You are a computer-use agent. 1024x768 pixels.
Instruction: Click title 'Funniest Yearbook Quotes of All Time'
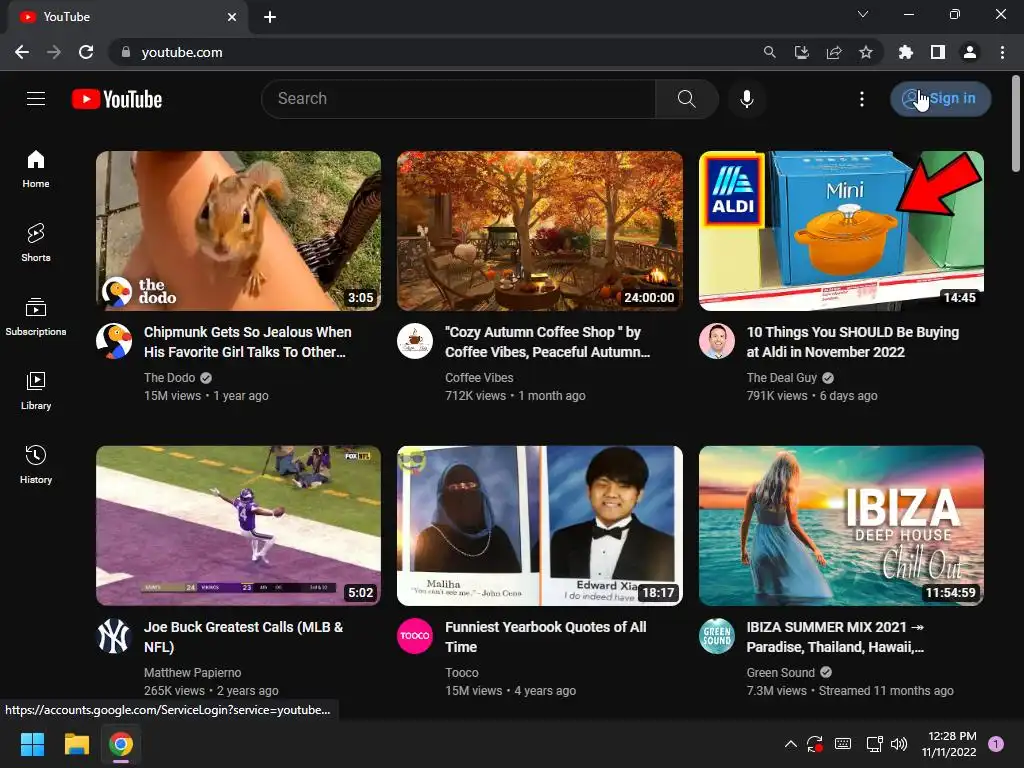[546, 637]
